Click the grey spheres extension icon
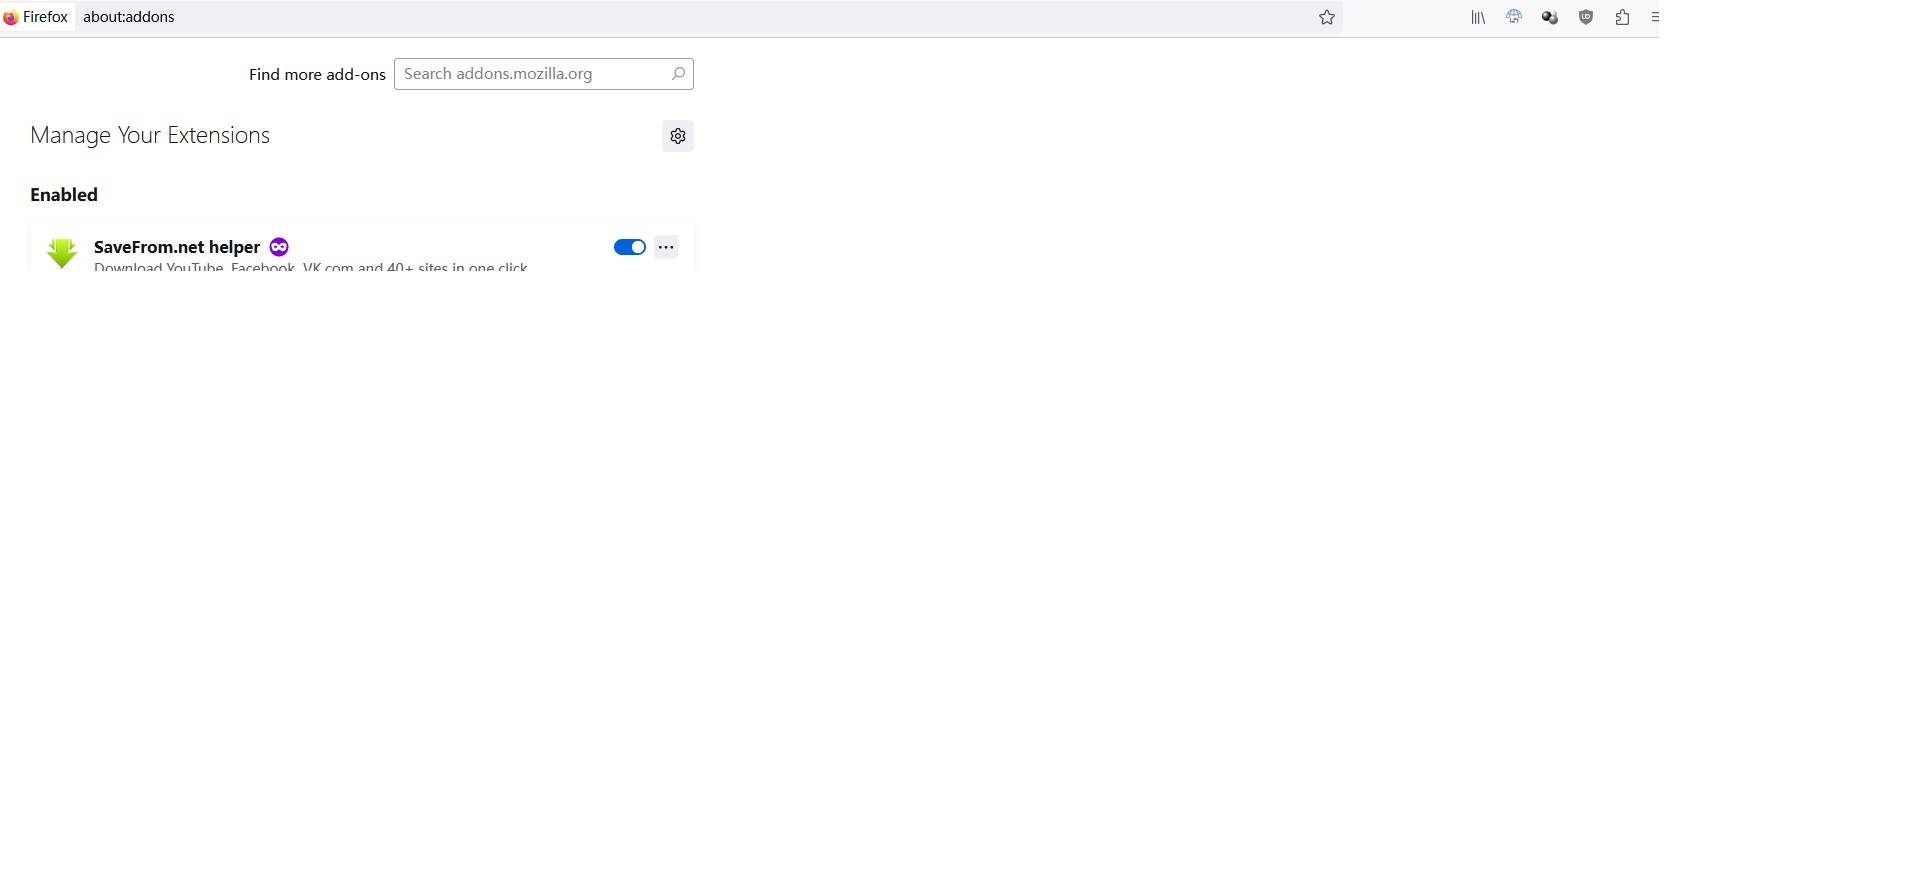Image resolution: width=1914 pixels, height=882 pixels. tap(1550, 17)
